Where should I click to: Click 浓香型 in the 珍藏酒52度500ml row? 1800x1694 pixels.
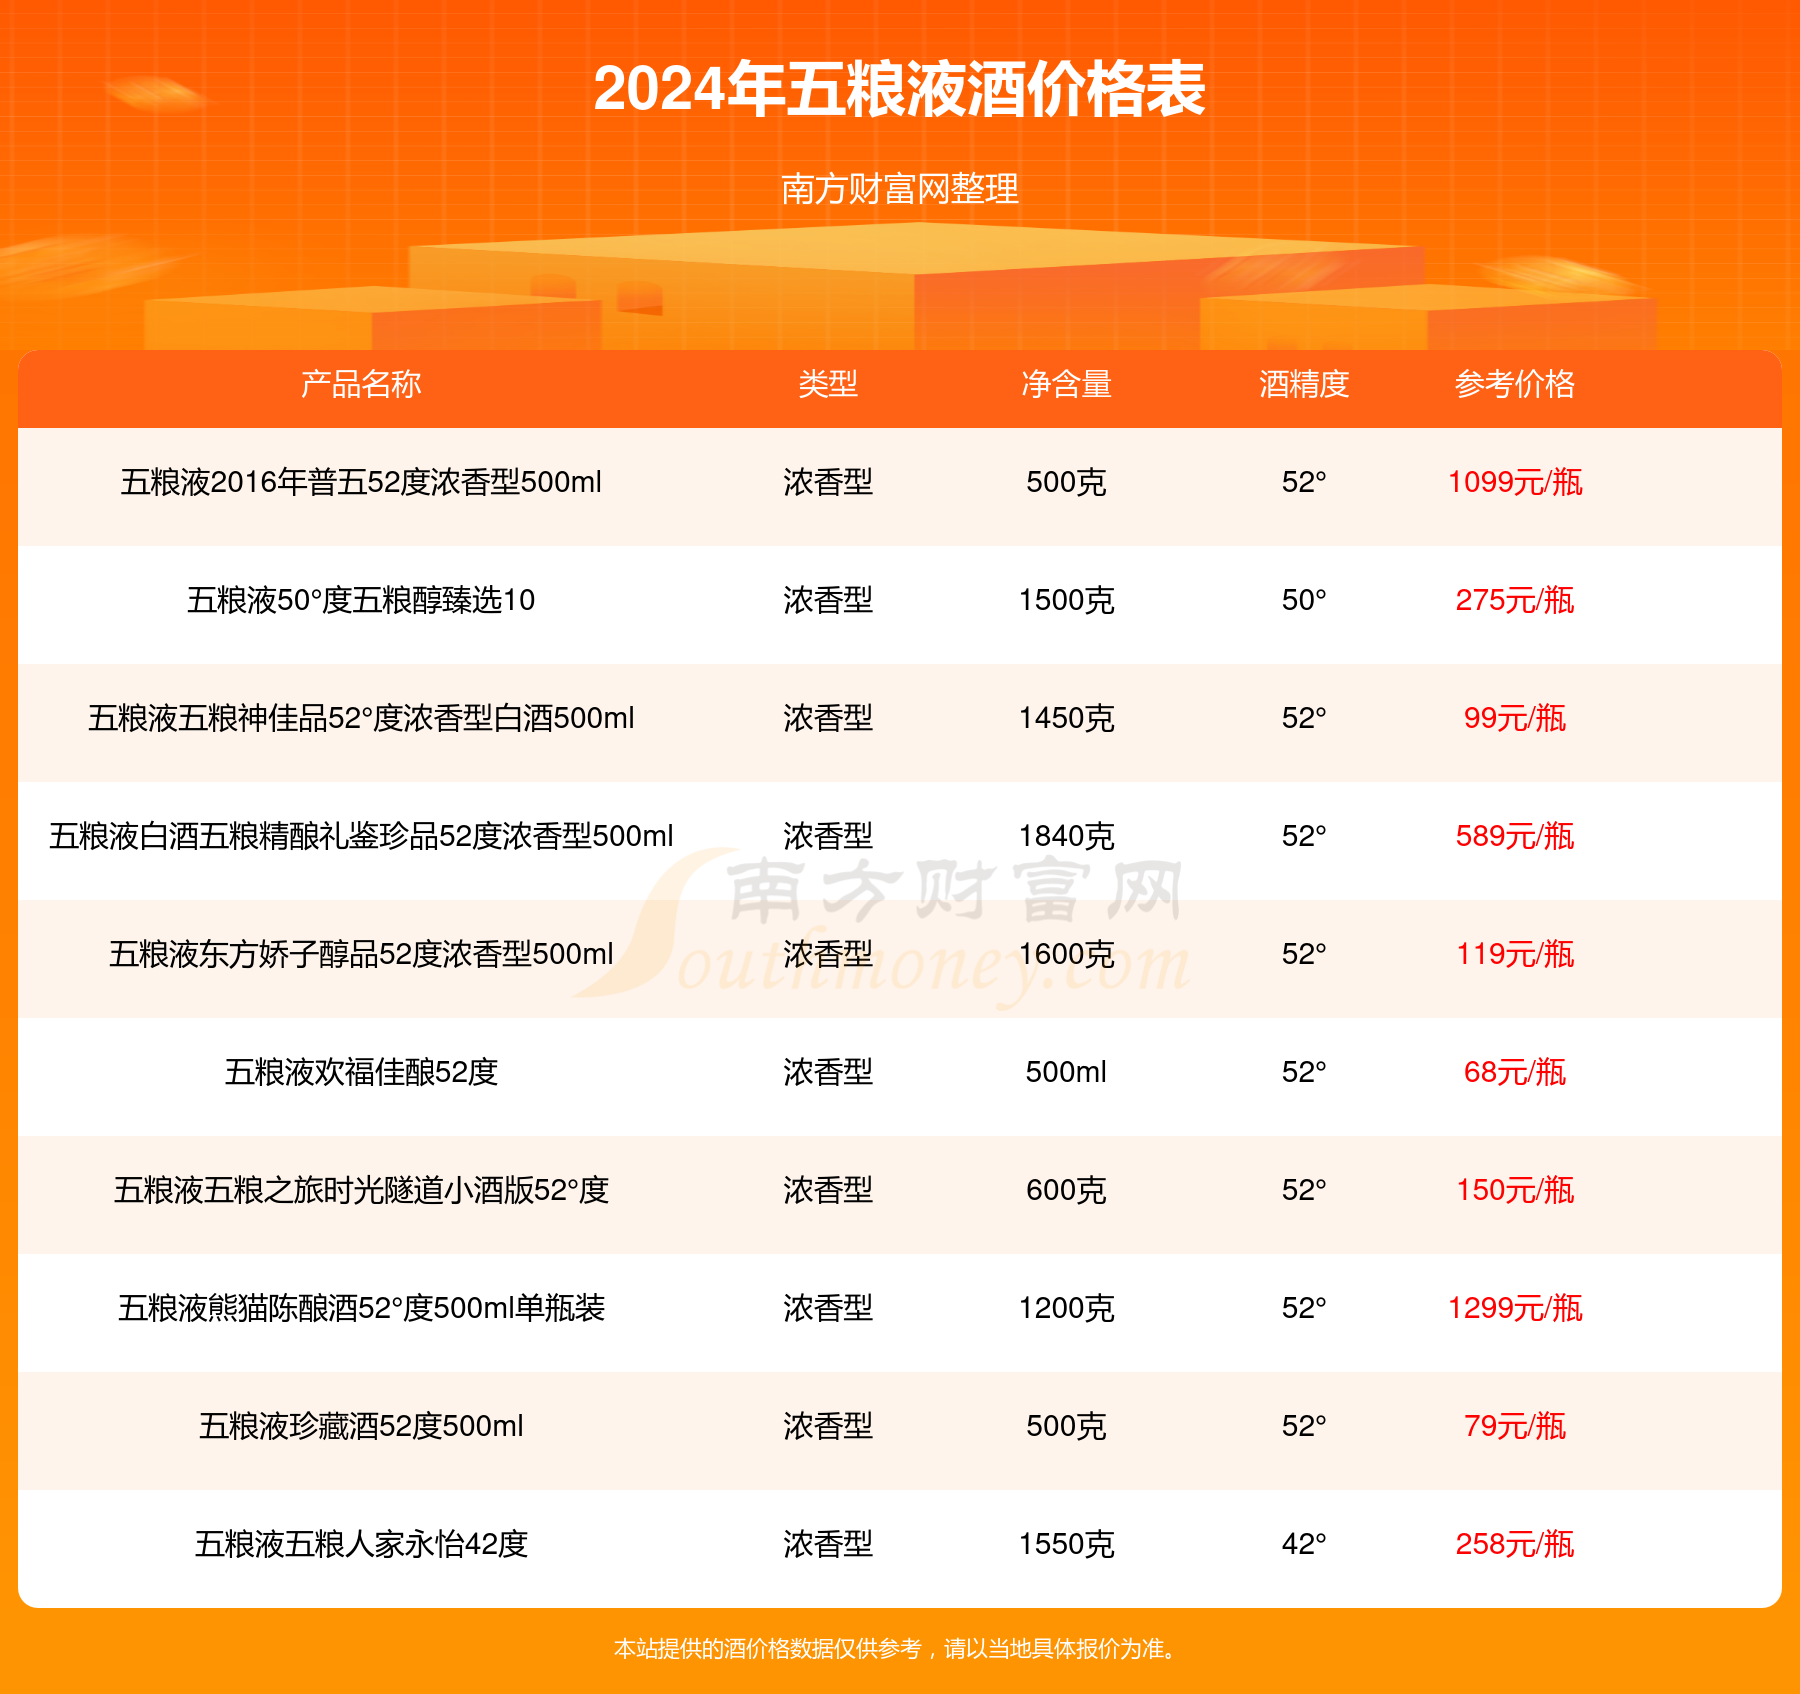pyautogui.click(x=828, y=1426)
